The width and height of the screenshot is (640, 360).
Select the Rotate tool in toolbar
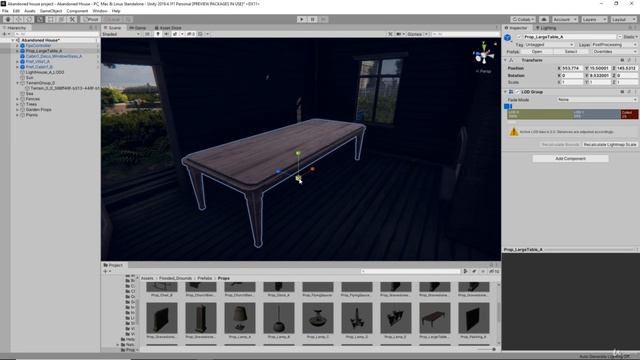point(29,19)
